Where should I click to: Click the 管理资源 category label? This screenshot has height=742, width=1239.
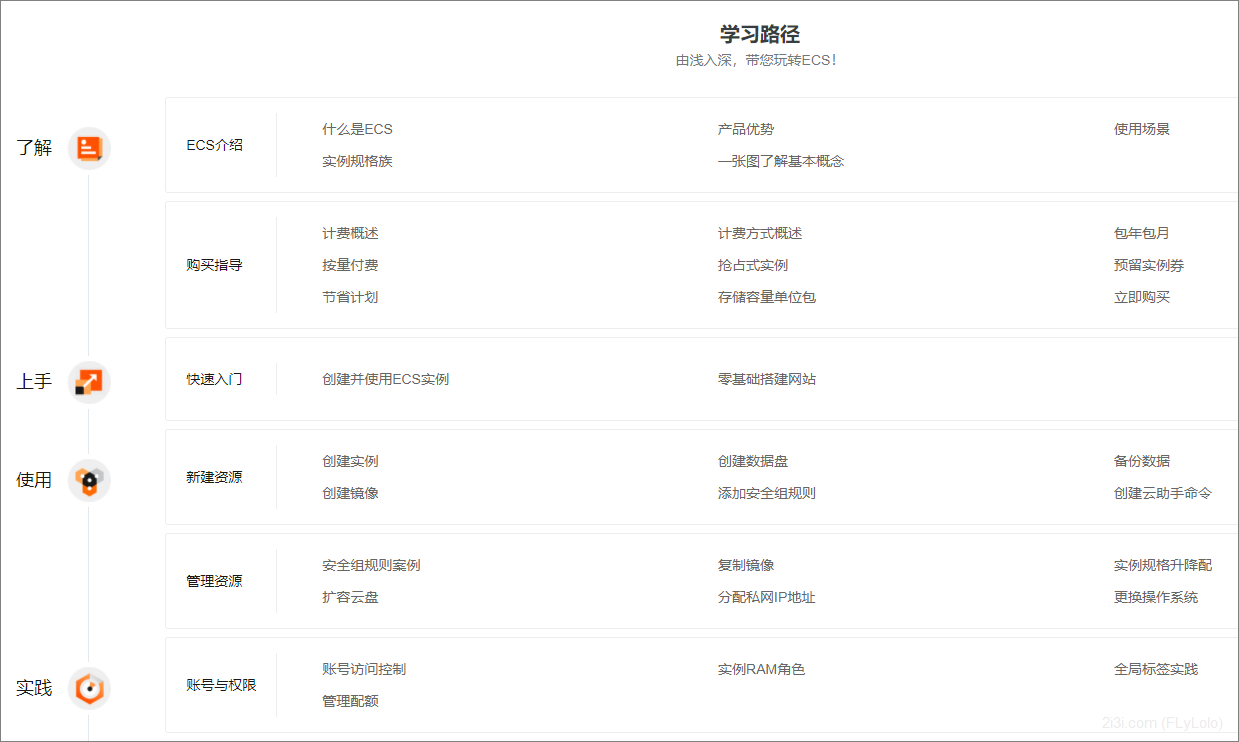pyautogui.click(x=214, y=581)
